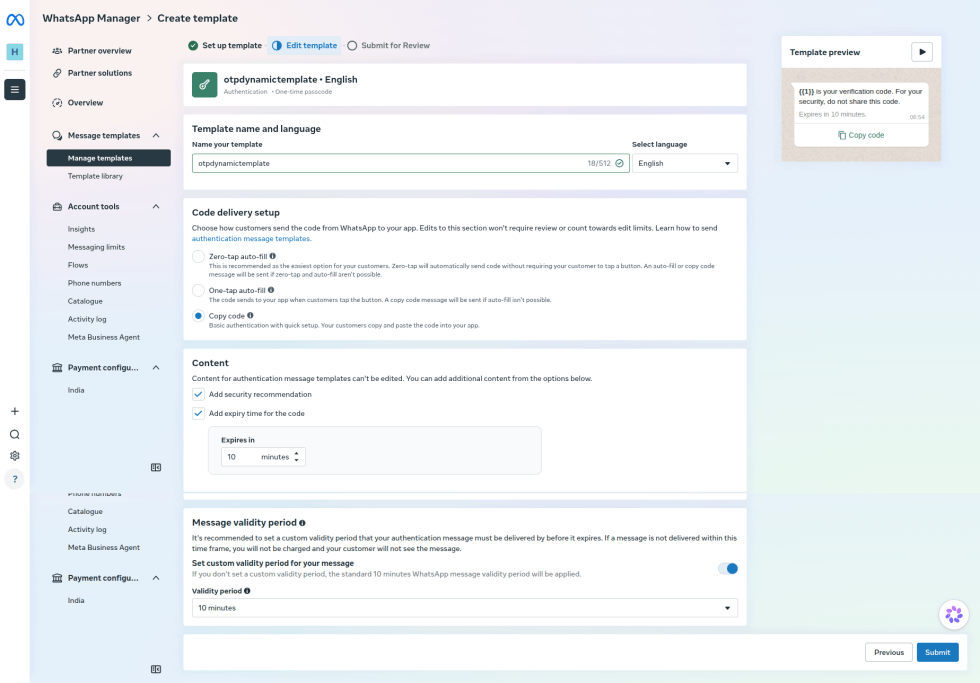This screenshot has height=683, width=980.
Task: Click the Overview gauge icon
Action: tap(57, 102)
